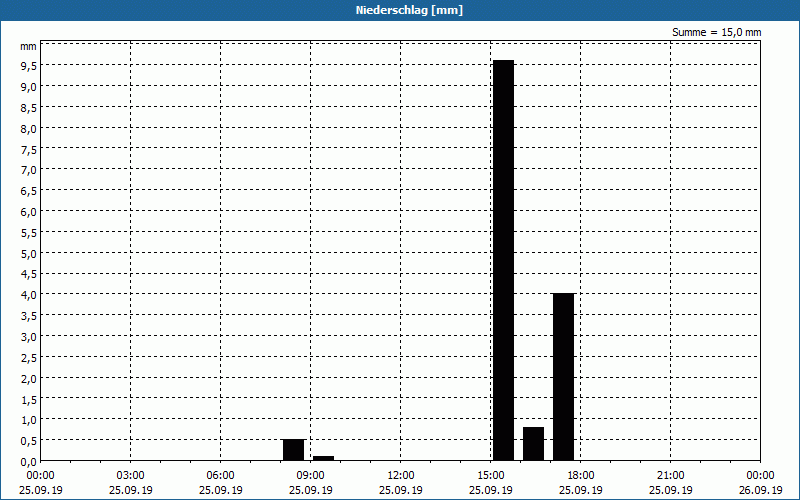Click the 9,0 y-axis label
The width and height of the screenshot is (800, 500).
point(29,87)
